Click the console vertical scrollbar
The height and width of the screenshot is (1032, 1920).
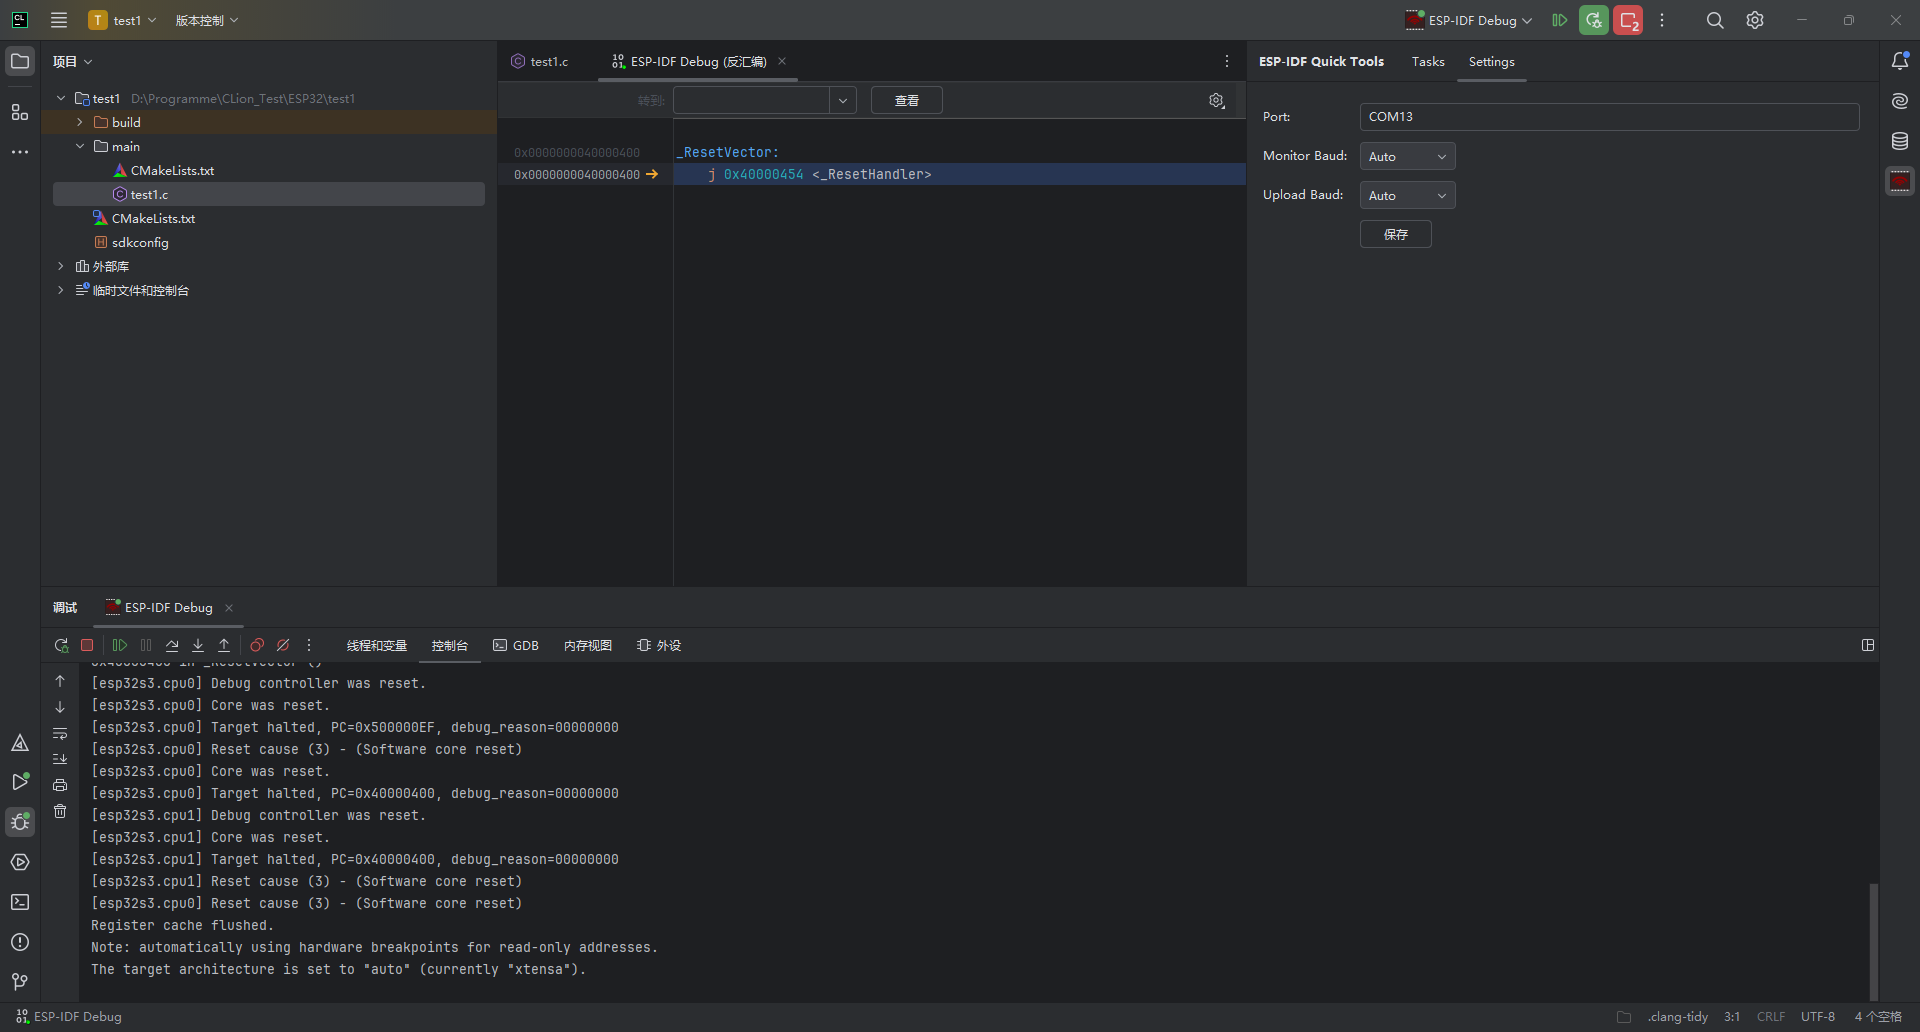click(1873, 941)
